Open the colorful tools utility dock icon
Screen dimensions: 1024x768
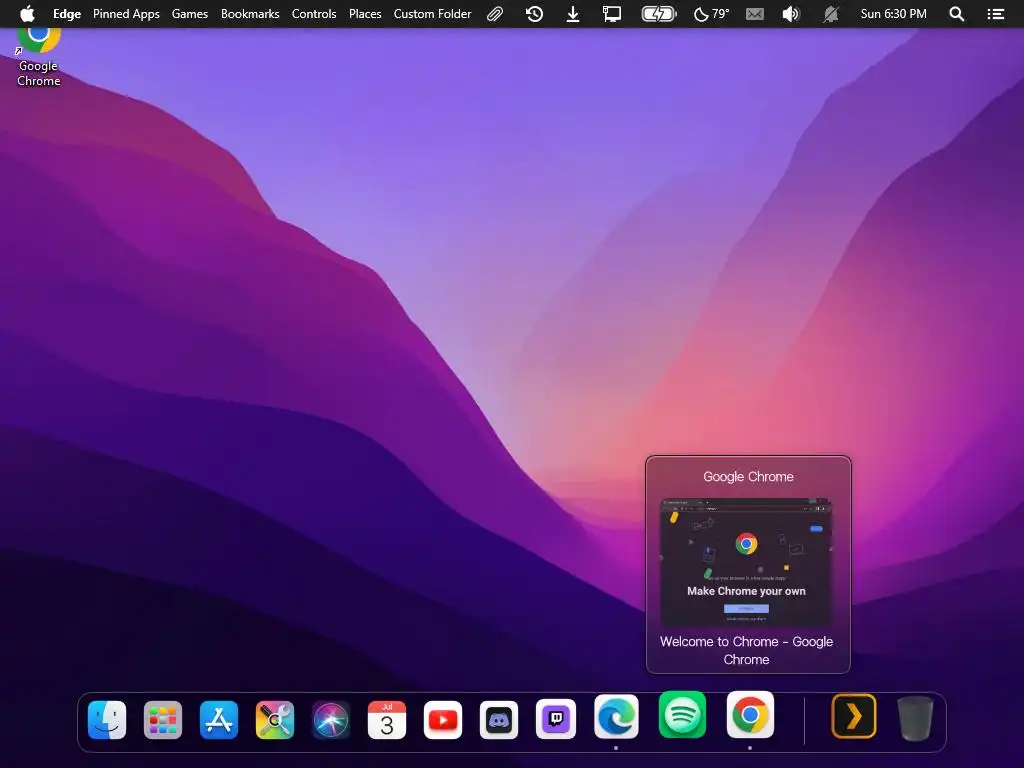pyautogui.click(x=275, y=720)
